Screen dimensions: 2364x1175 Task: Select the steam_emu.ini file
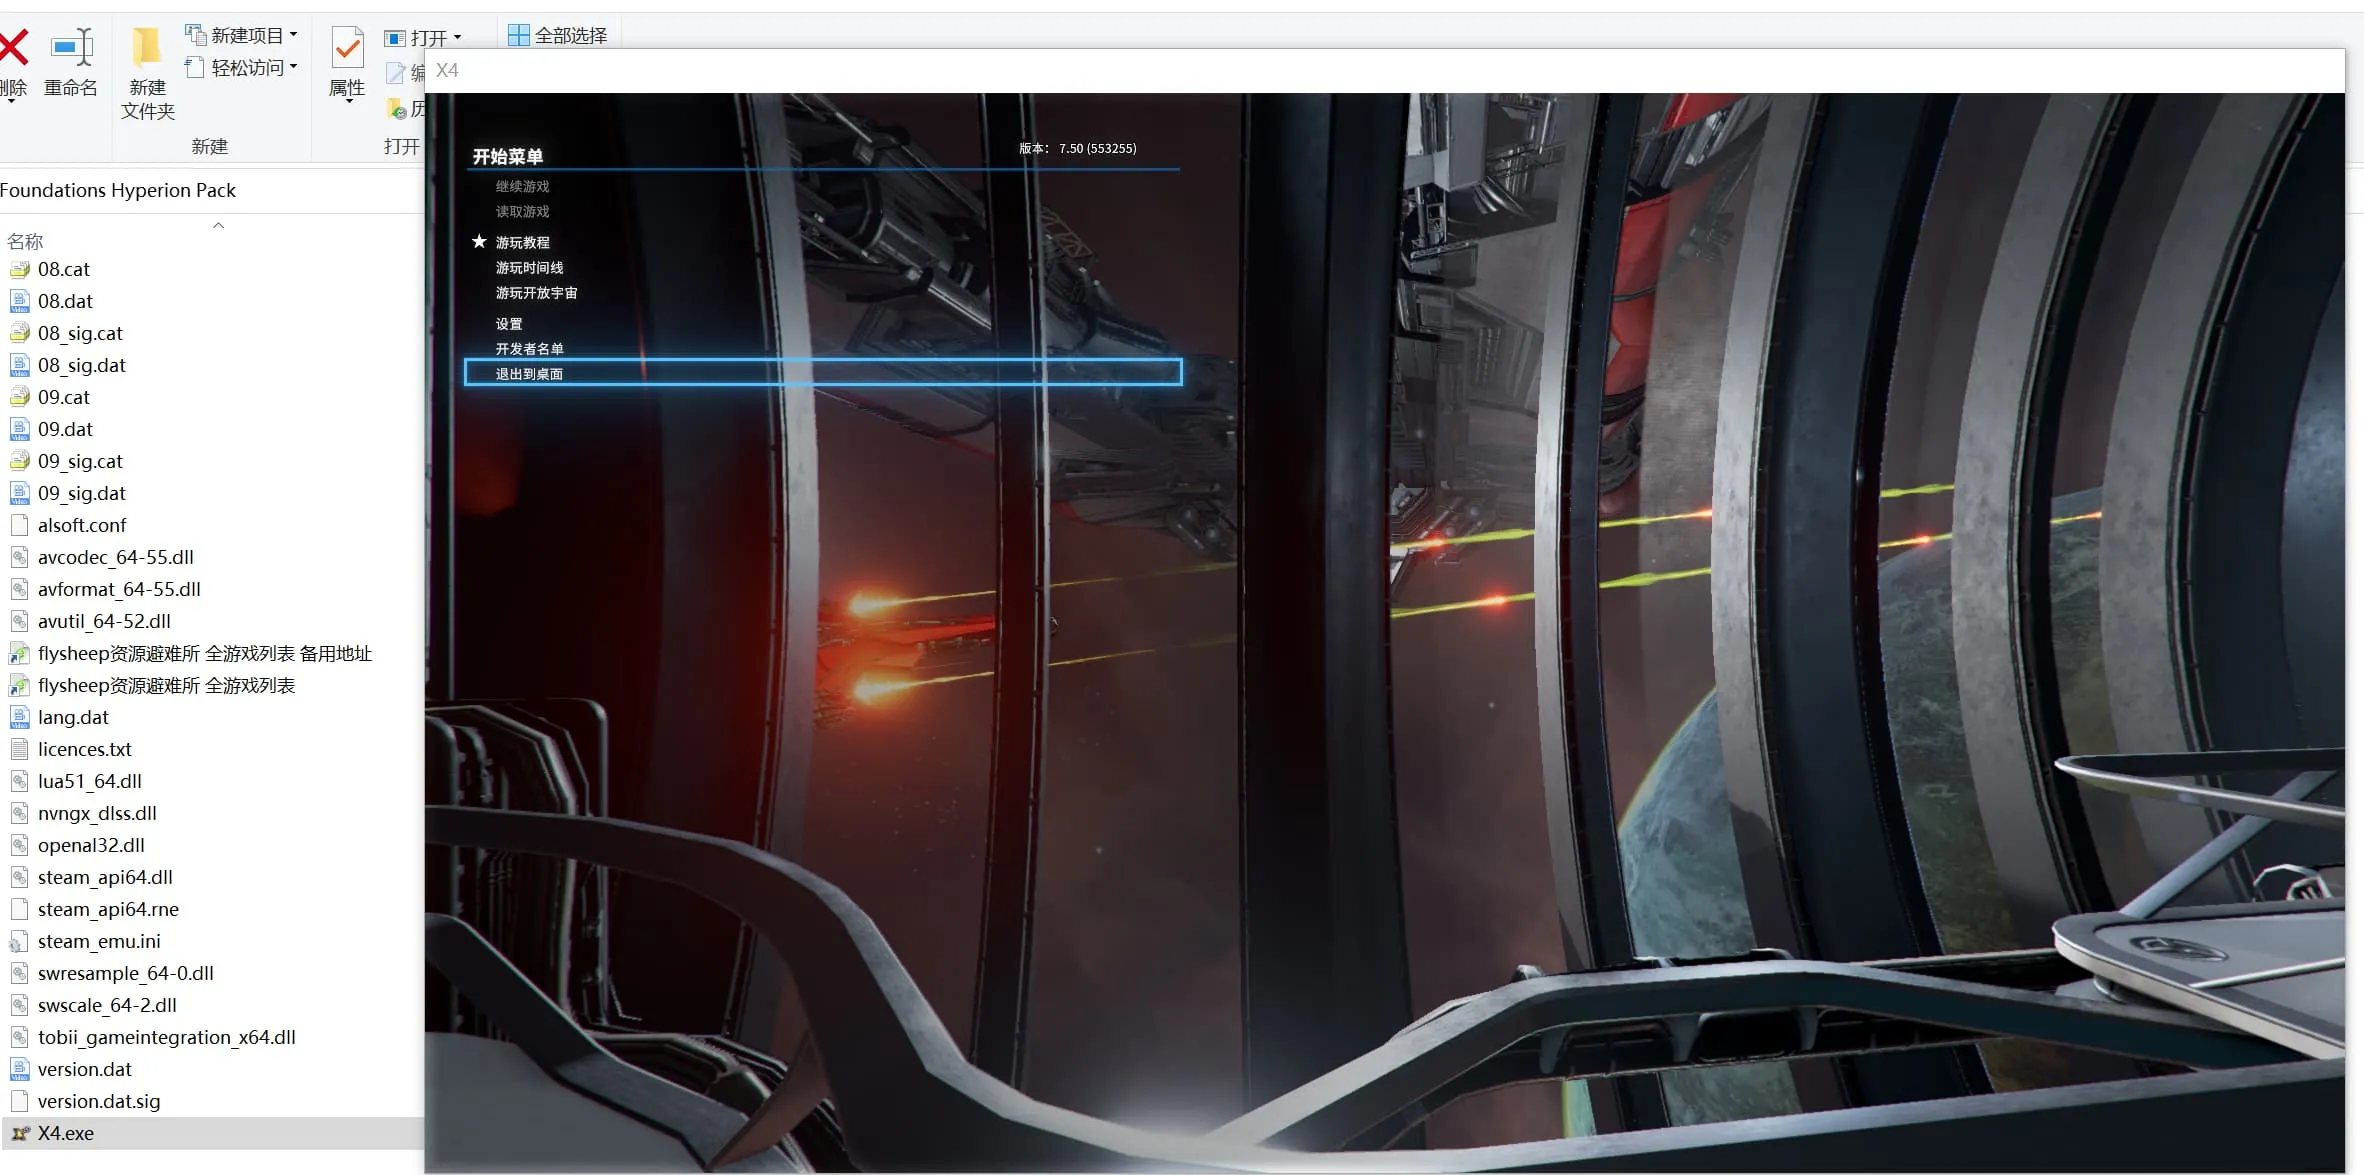pyautogui.click(x=99, y=941)
